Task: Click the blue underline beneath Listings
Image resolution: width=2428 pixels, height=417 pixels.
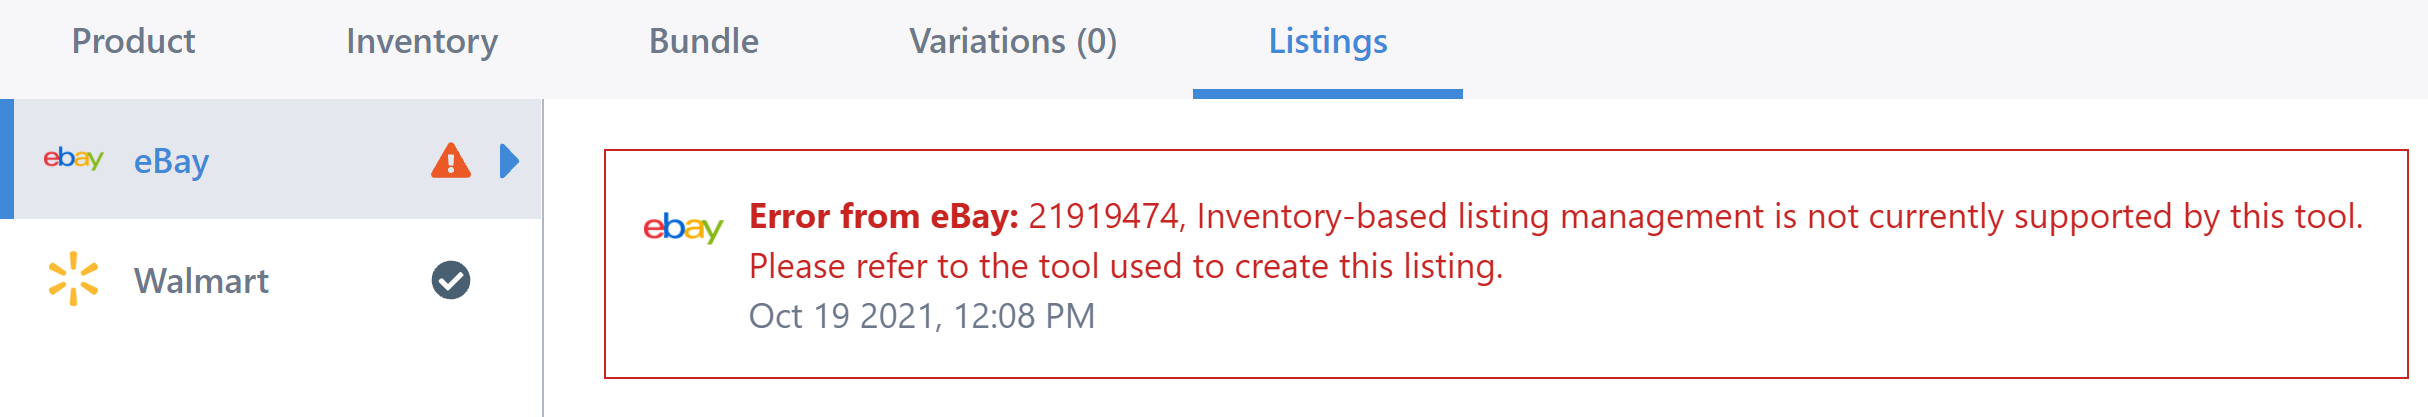Action: [x=1328, y=94]
